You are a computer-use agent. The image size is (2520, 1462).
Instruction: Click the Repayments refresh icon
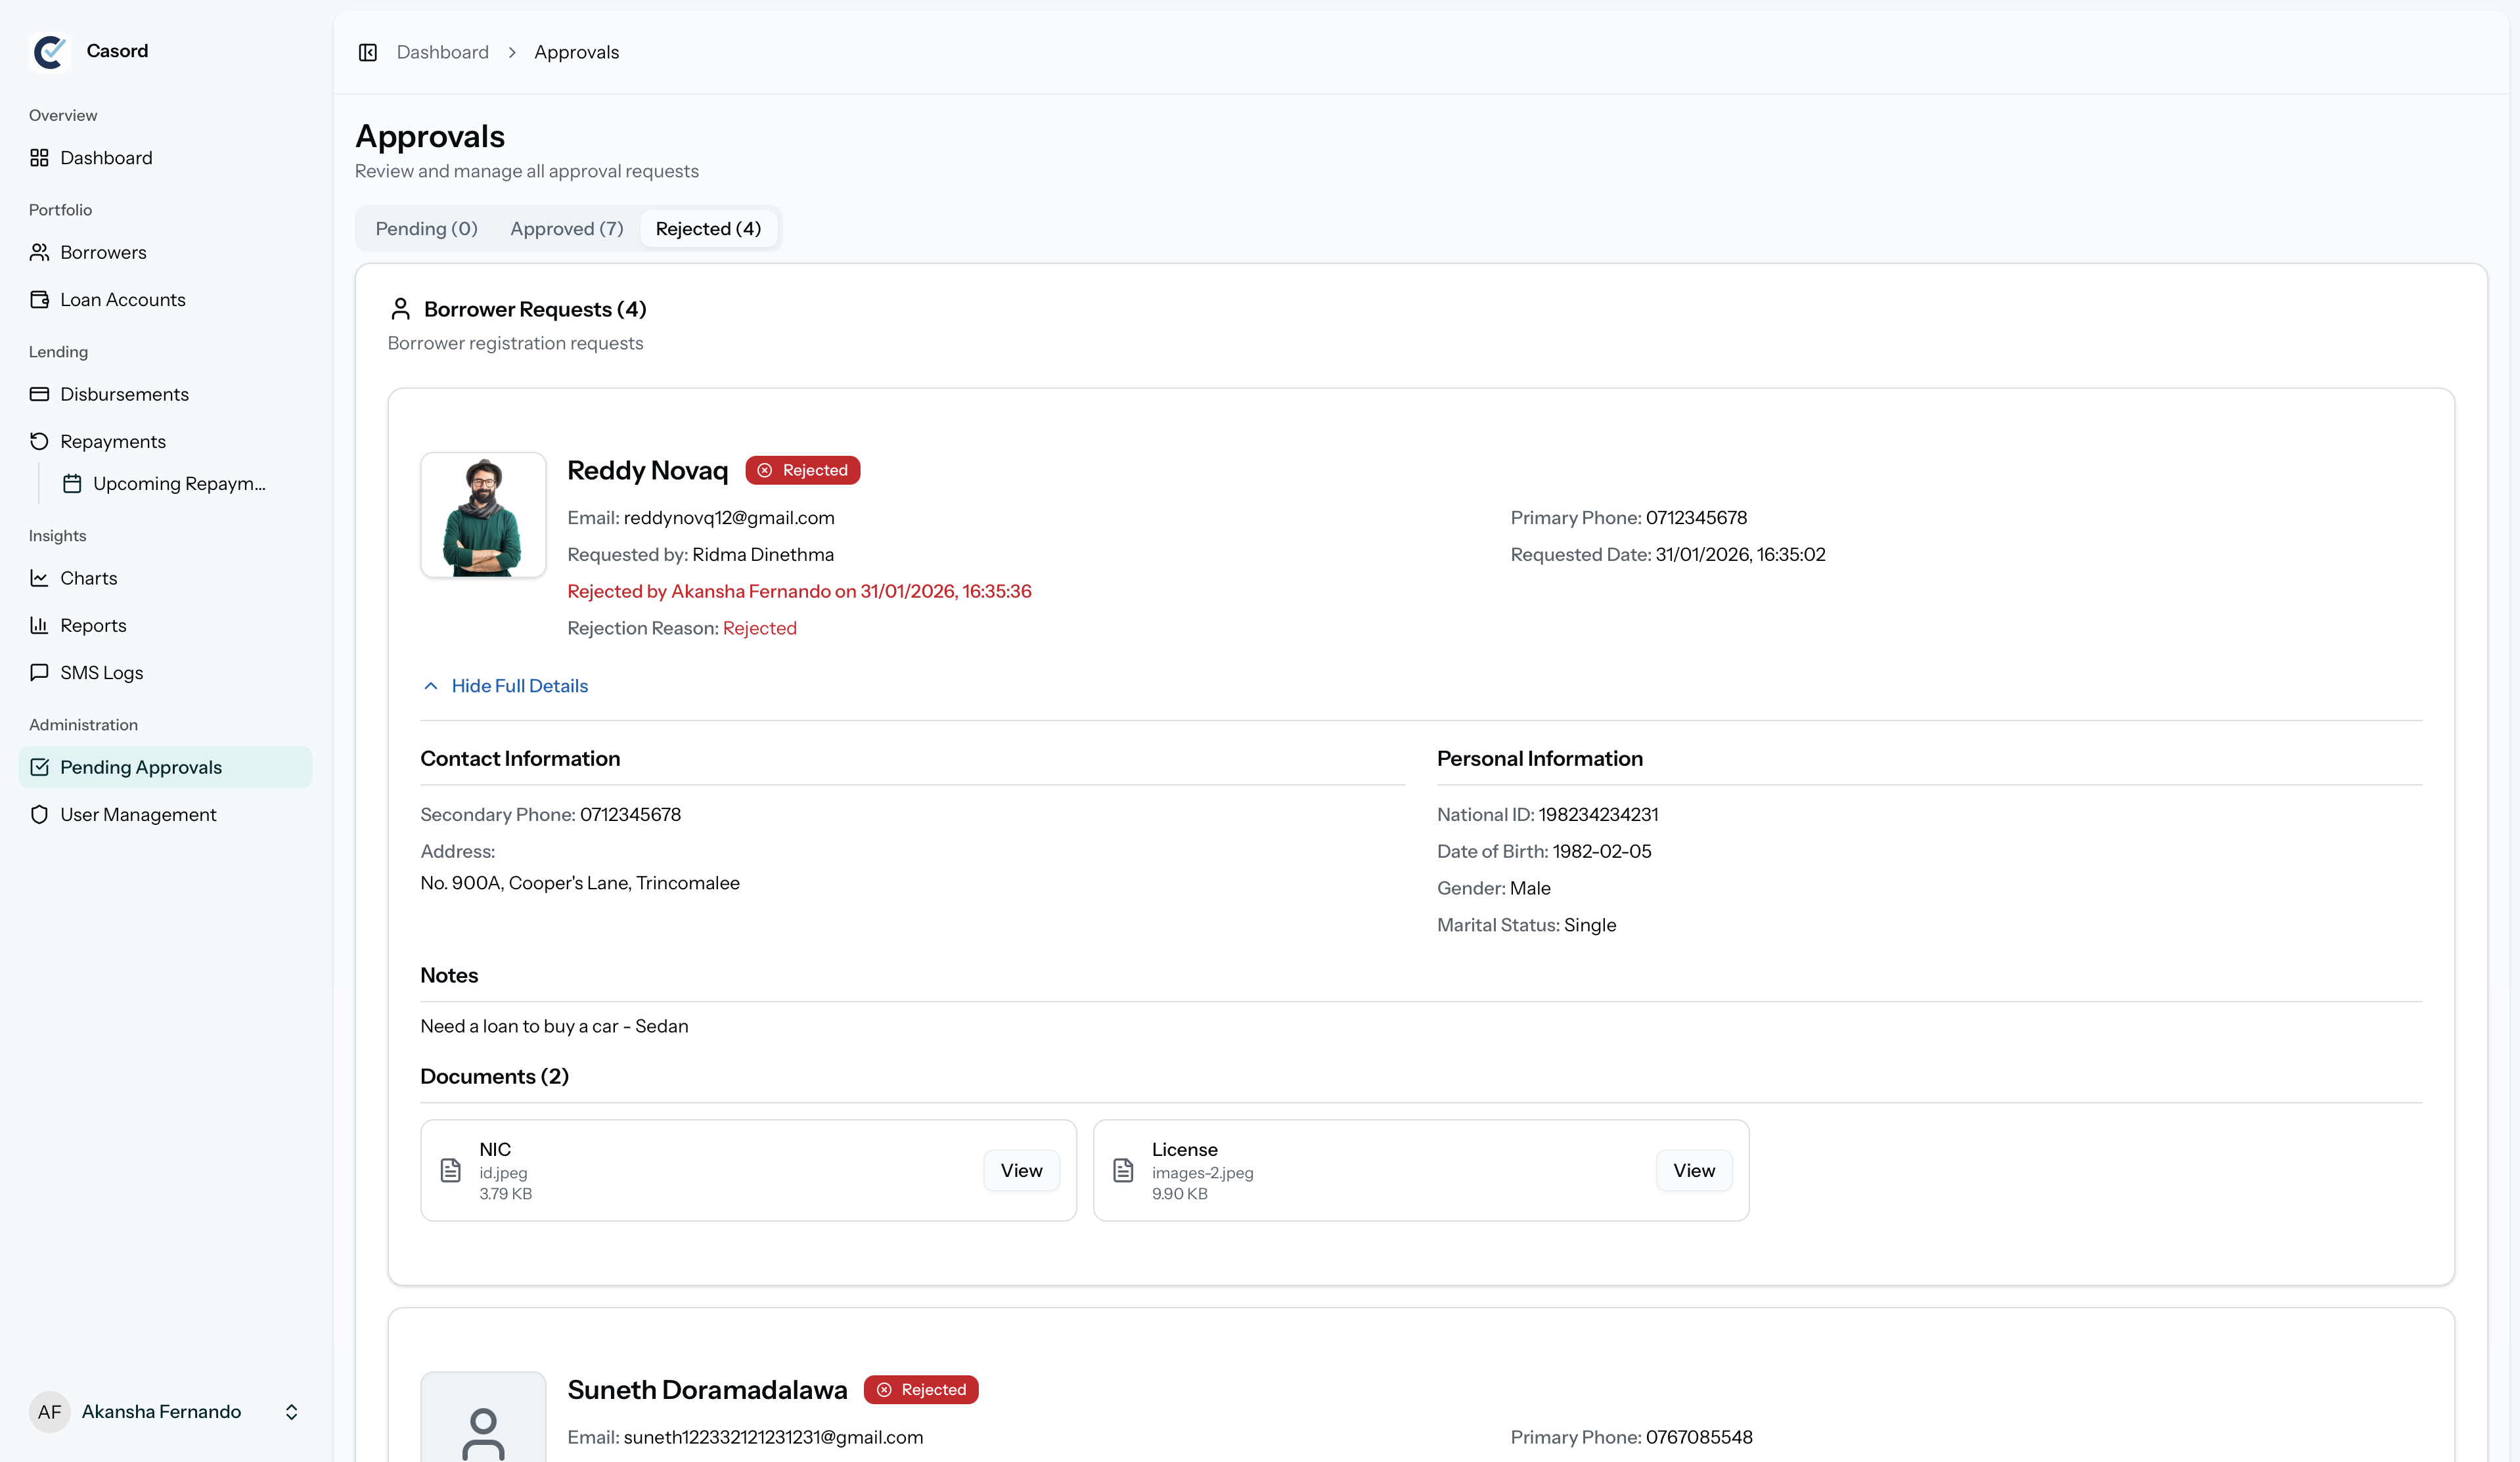point(39,441)
